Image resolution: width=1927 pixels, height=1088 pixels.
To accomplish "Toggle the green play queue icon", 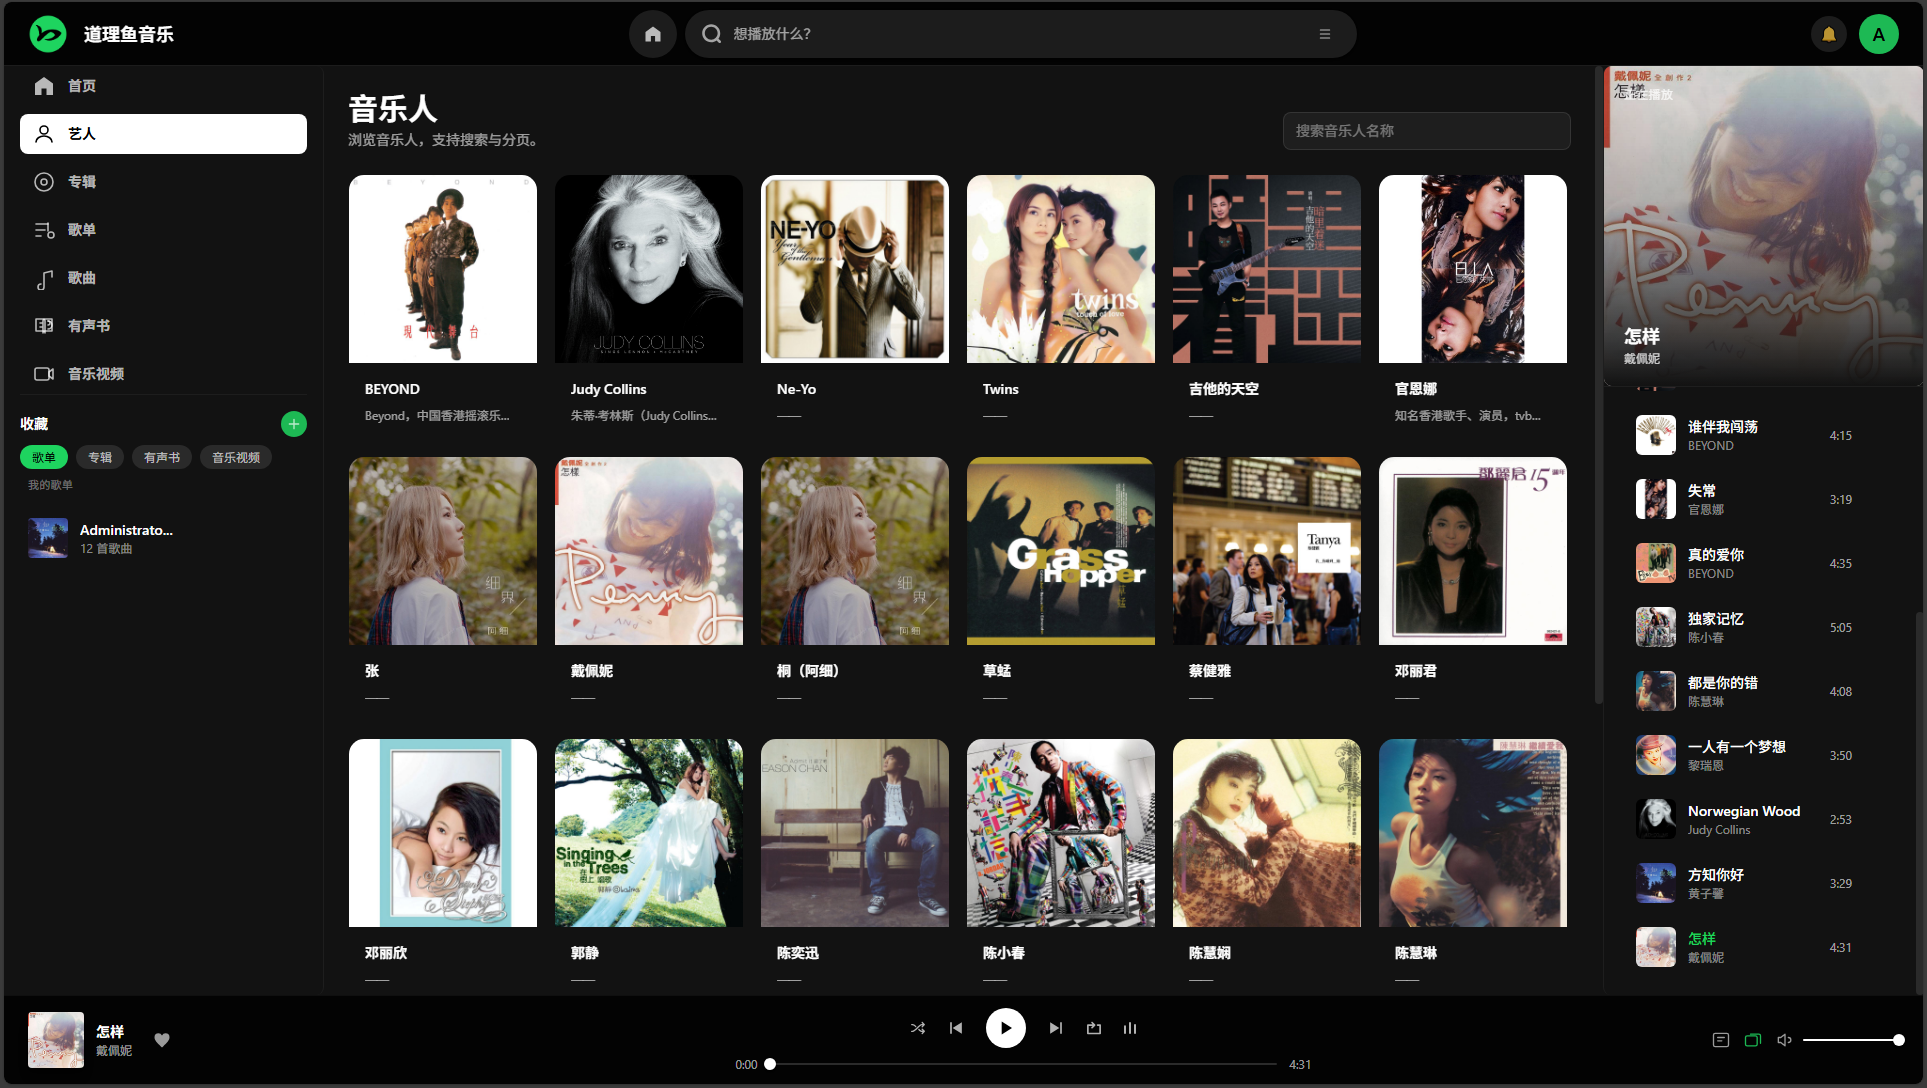I will point(1752,1040).
